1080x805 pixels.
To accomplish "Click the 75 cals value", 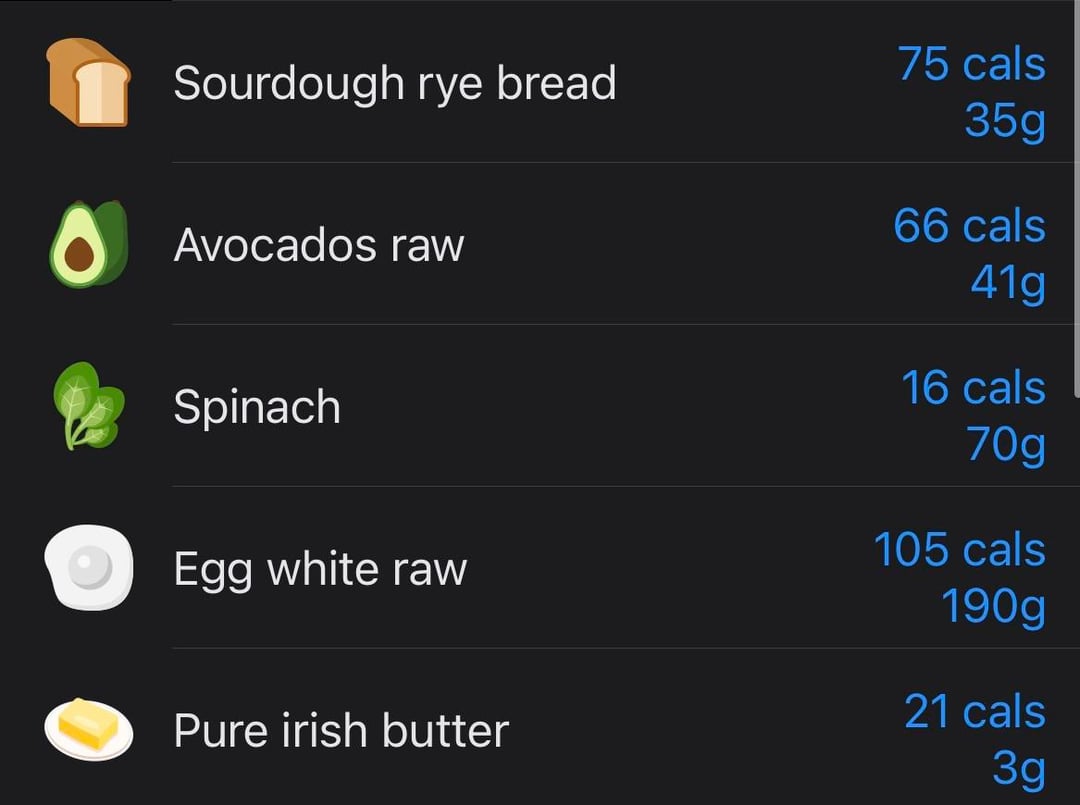I will click(971, 64).
